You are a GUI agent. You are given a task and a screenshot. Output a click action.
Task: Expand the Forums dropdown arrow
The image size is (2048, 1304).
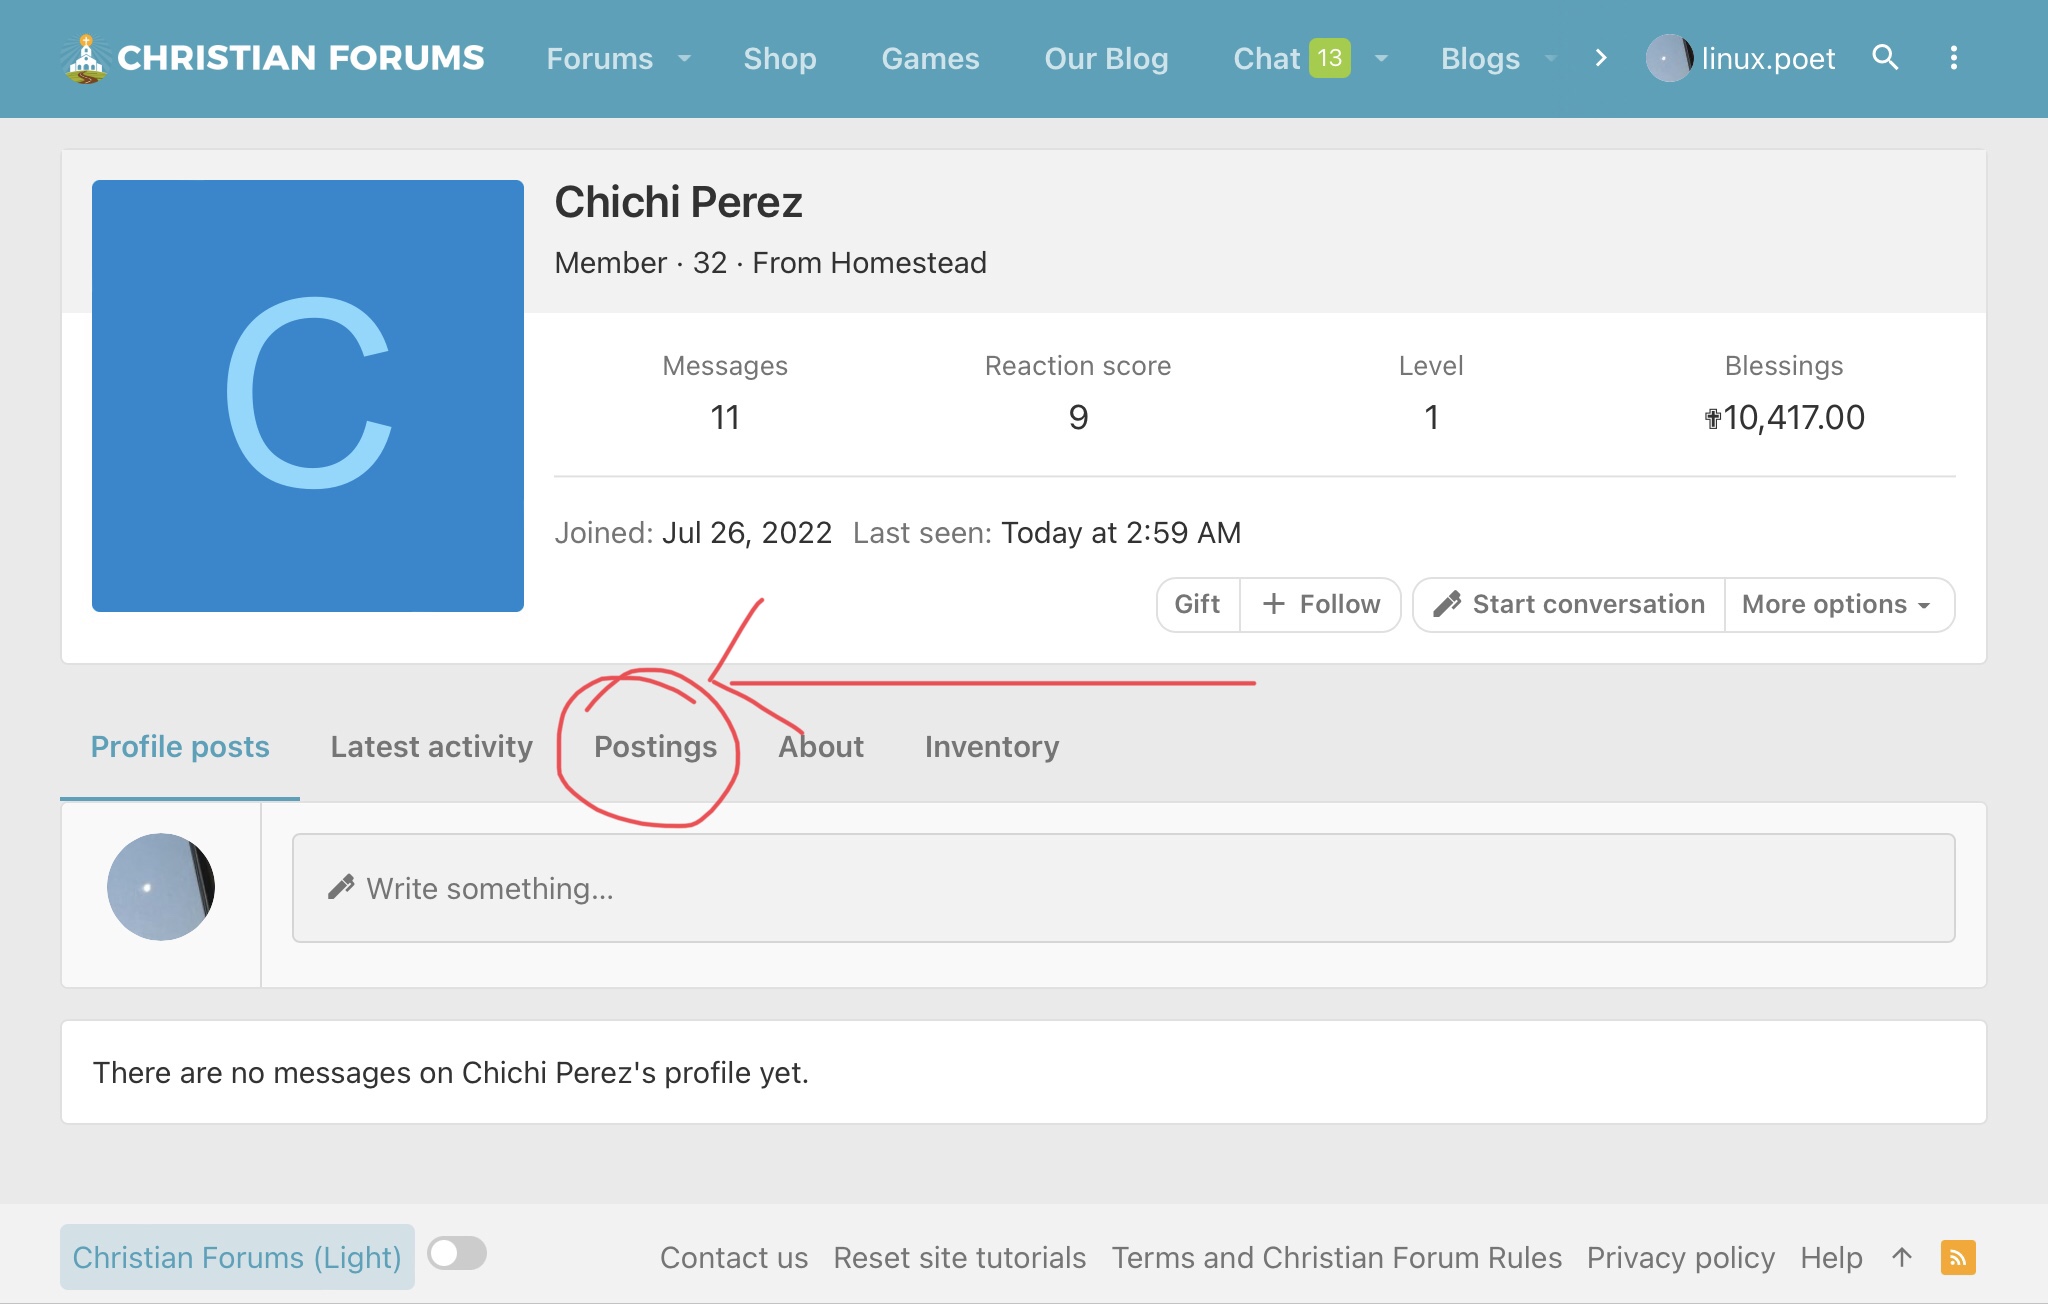[x=685, y=58]
